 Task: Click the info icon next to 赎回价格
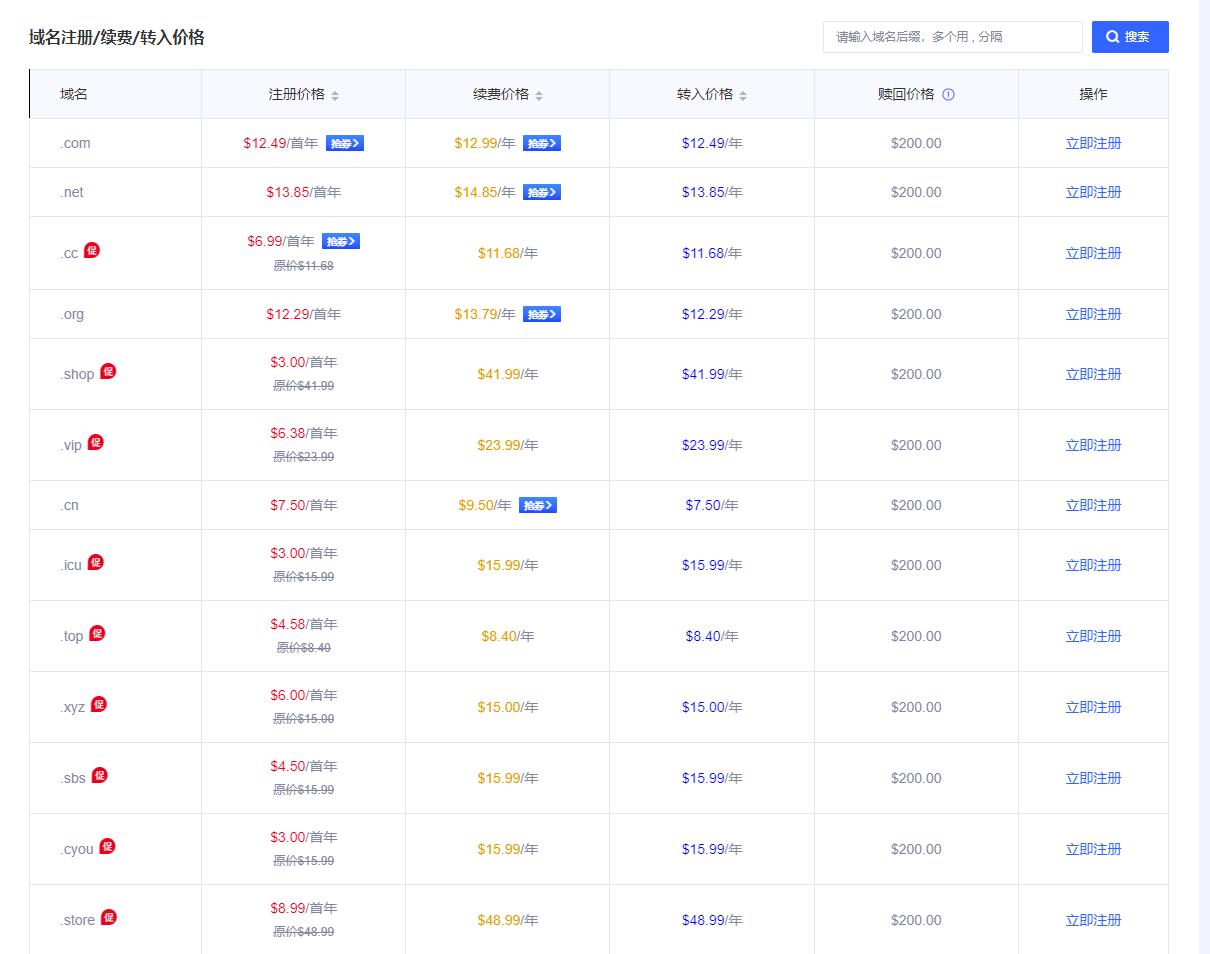coord(948,95)
